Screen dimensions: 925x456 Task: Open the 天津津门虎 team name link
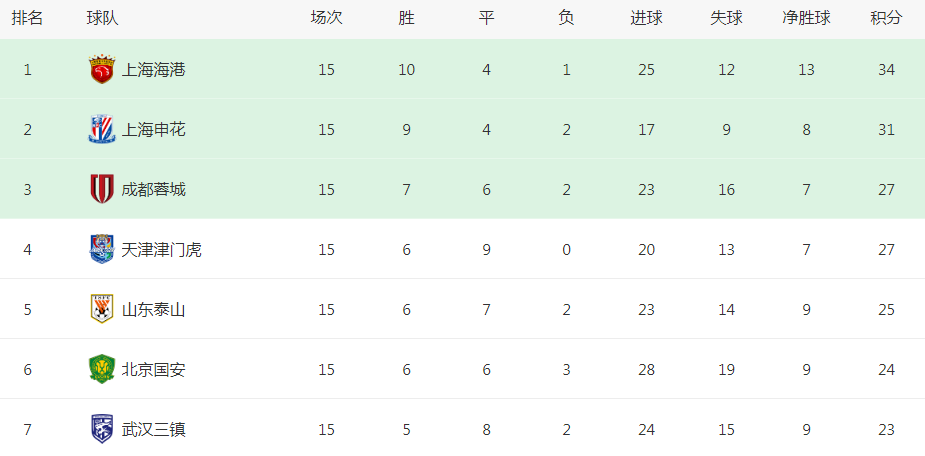click(161, 250)
